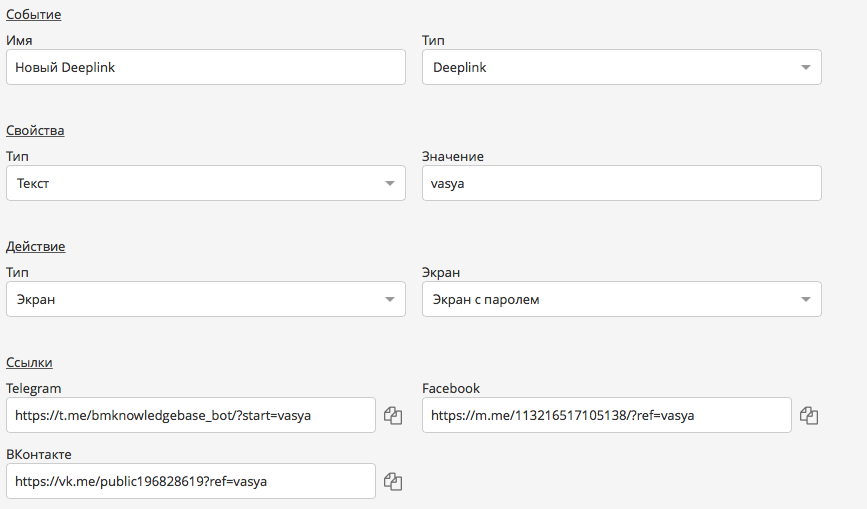Expand the Экран с паролем screen dropdown

tap(621, 299)
